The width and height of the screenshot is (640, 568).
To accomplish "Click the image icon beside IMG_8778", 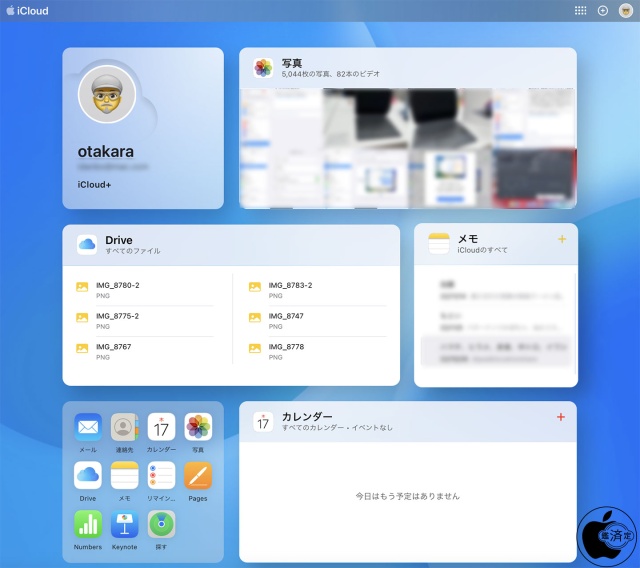I will pos(255,348).
